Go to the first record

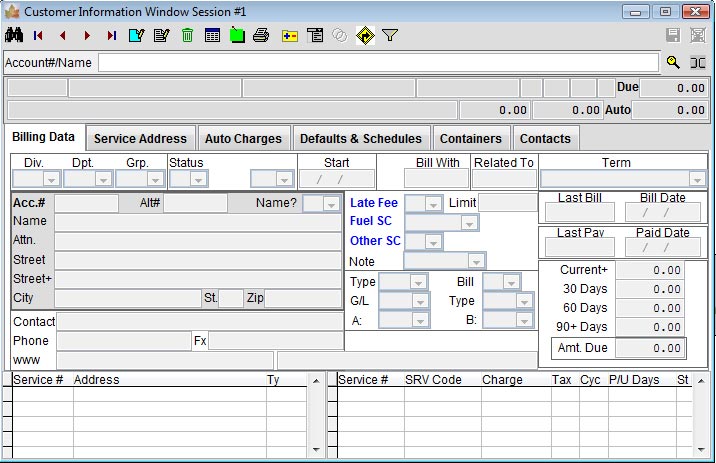tap(39, 36)
